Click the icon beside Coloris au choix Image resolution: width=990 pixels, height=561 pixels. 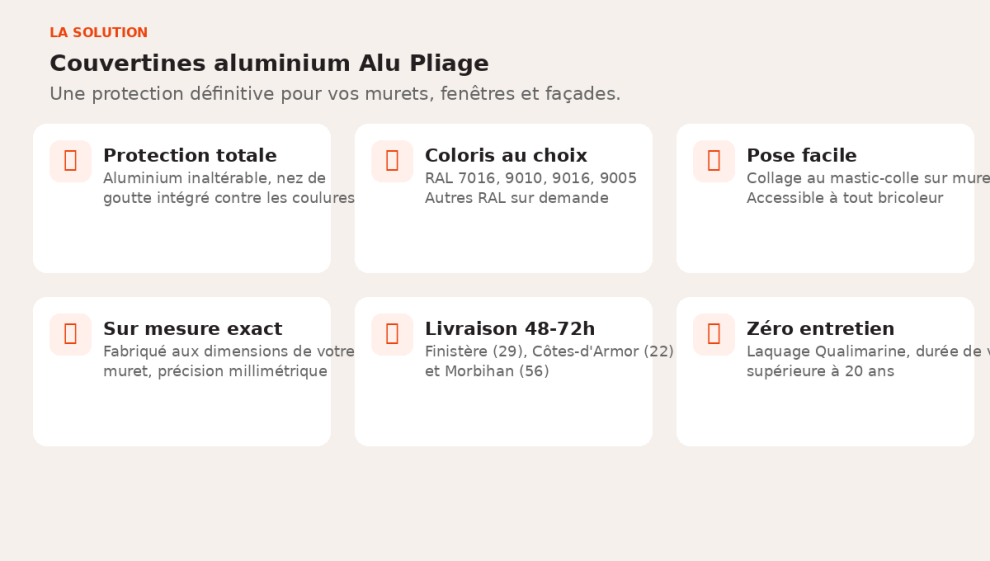392,161
